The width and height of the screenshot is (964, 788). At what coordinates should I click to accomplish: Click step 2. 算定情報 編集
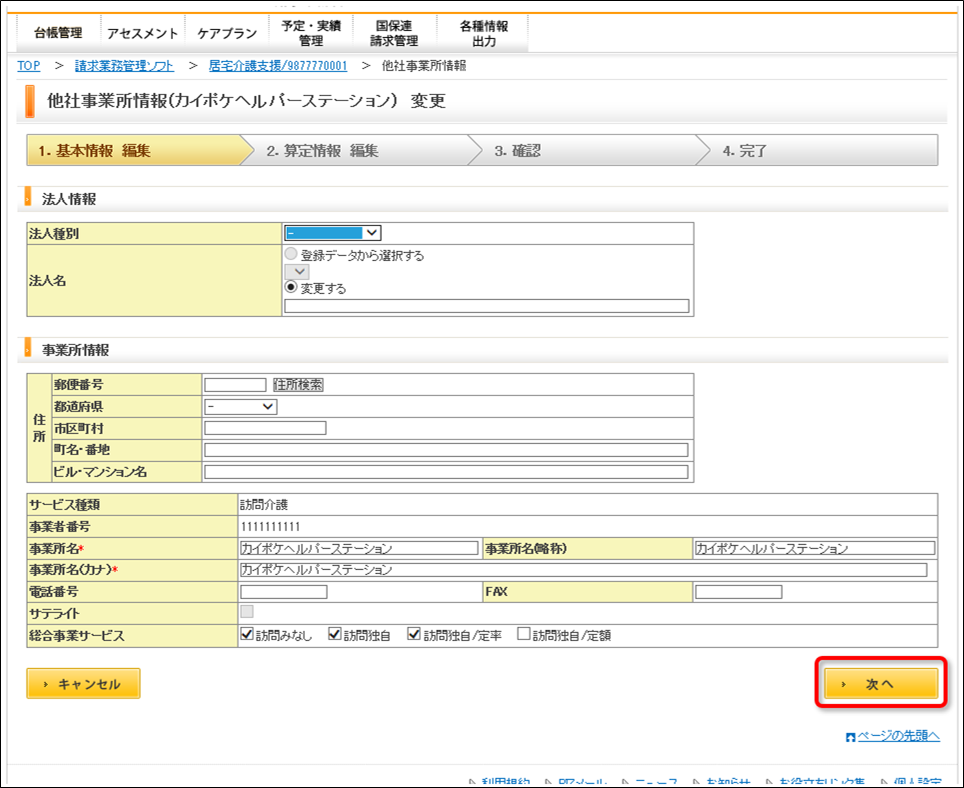tap(361, 151)
